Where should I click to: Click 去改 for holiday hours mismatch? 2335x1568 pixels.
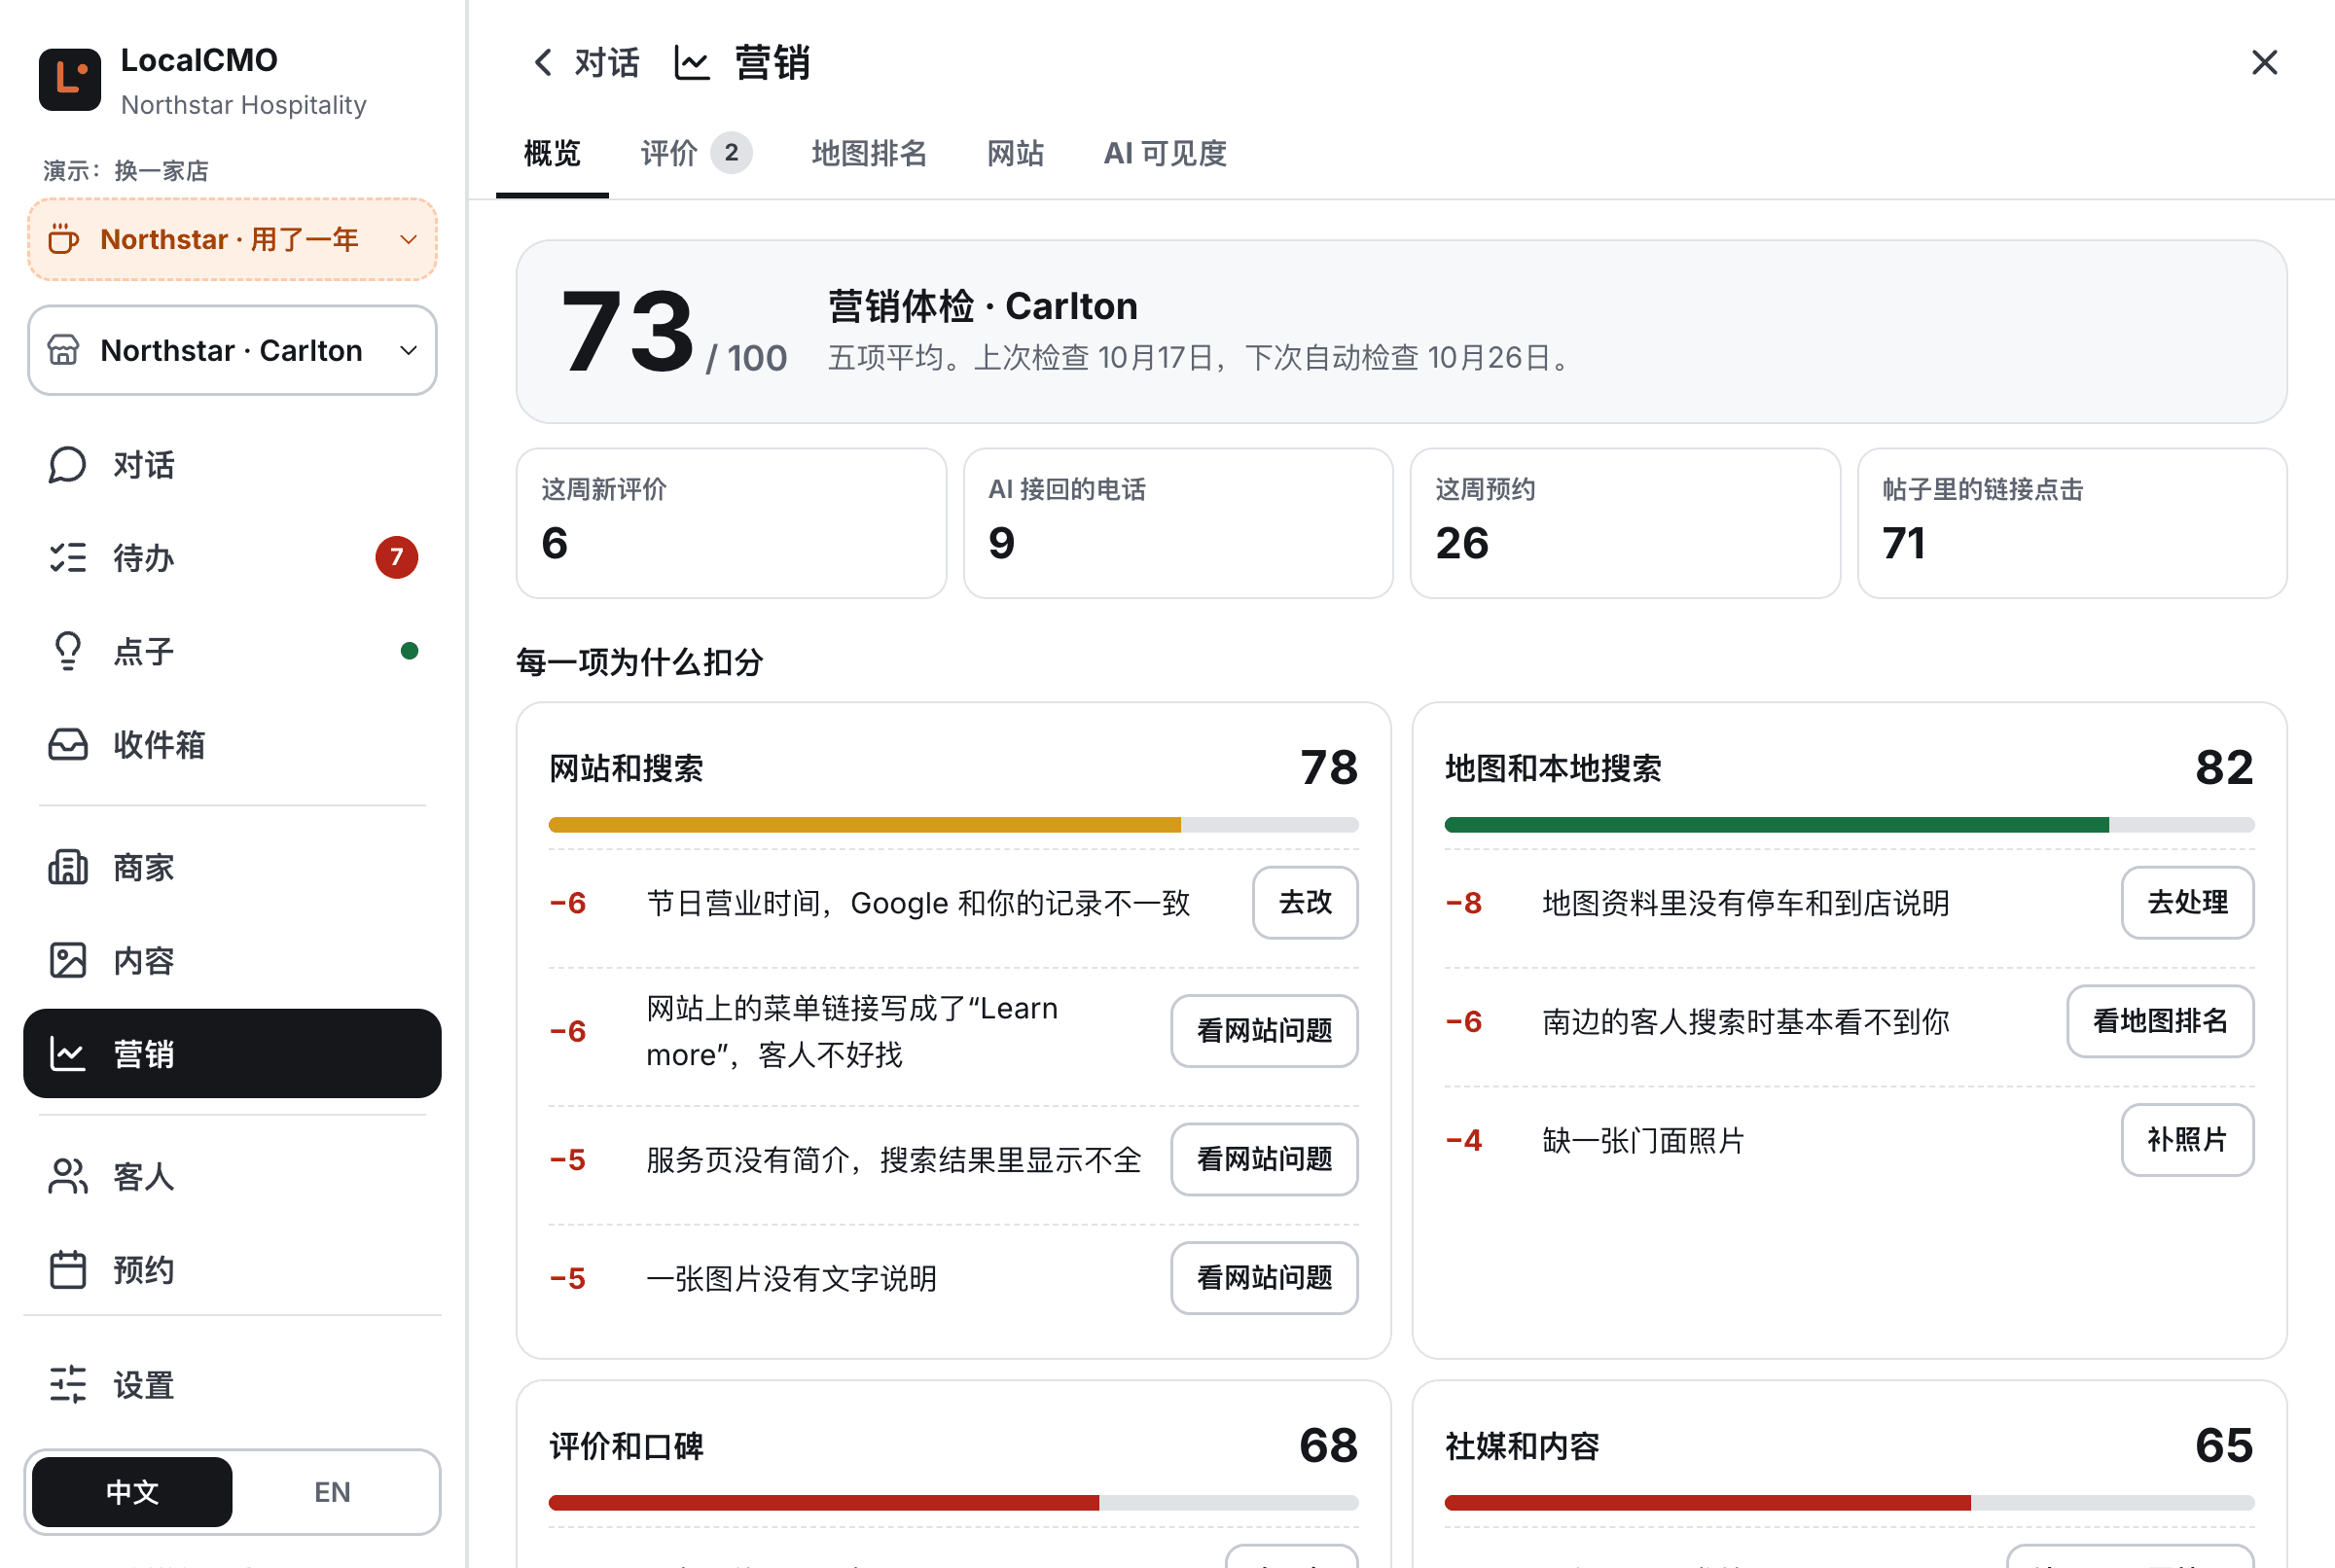1305,903
